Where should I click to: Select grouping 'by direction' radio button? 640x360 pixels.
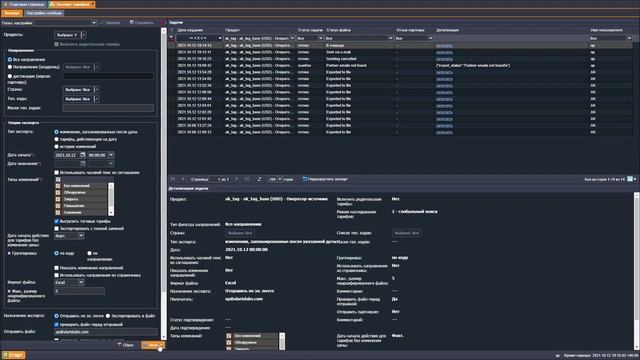coord(89,253)
